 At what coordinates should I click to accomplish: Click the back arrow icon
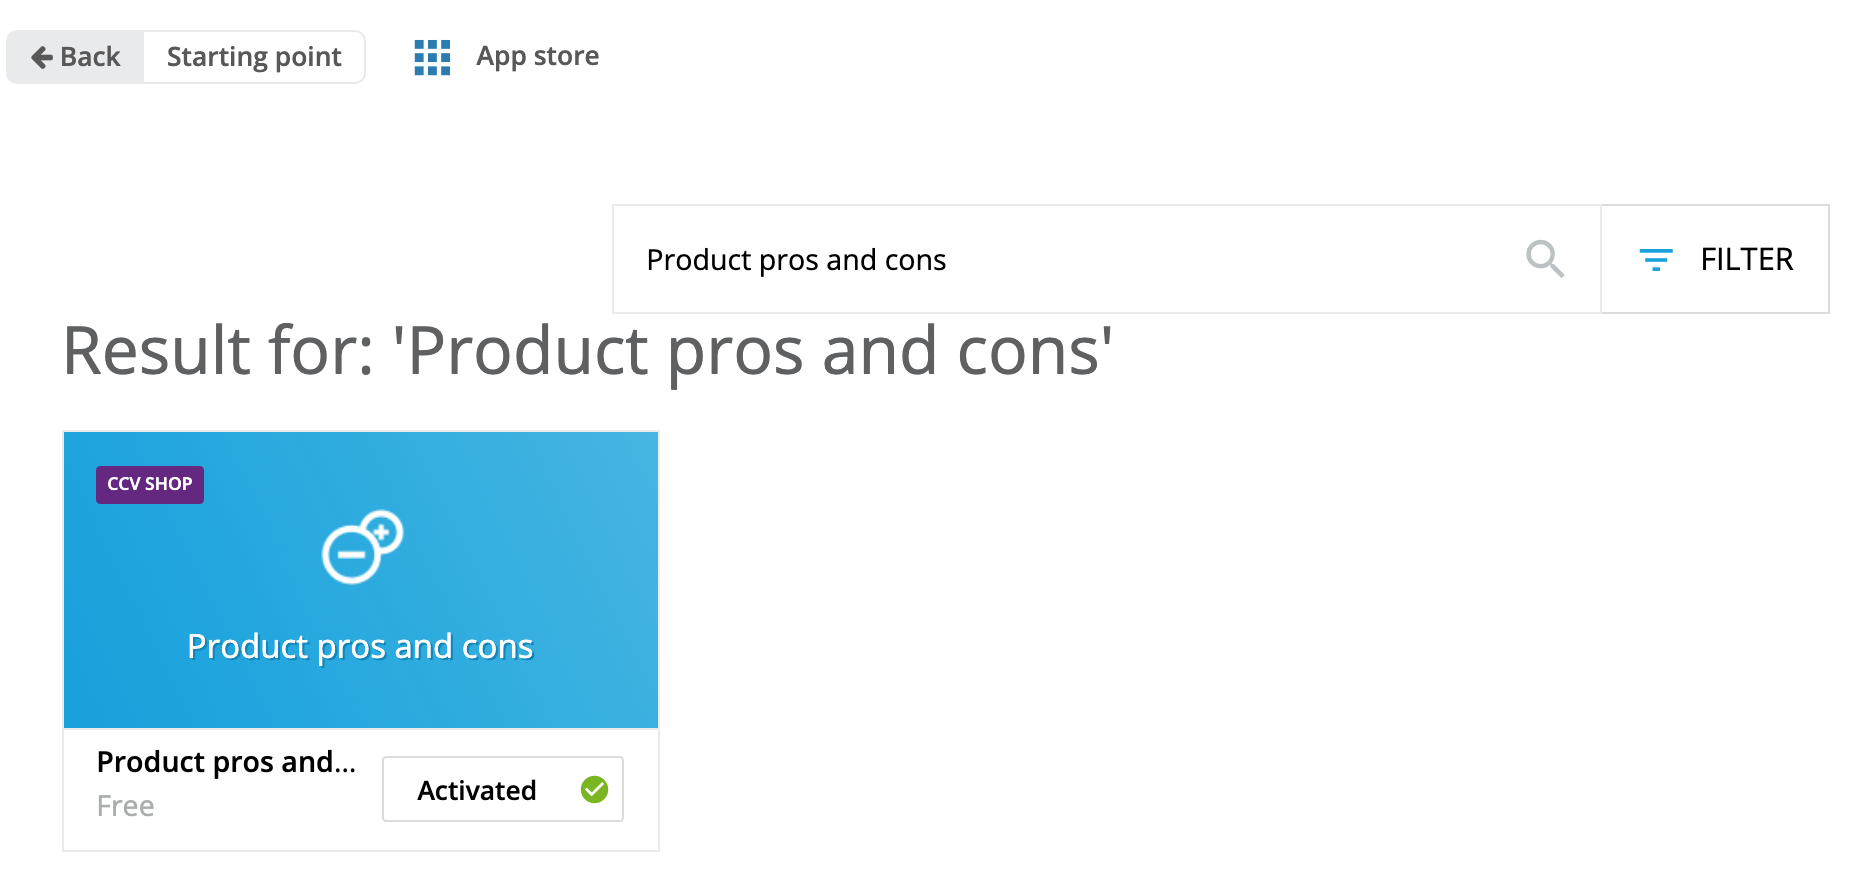pyautogui.click(x=42, y=57)
